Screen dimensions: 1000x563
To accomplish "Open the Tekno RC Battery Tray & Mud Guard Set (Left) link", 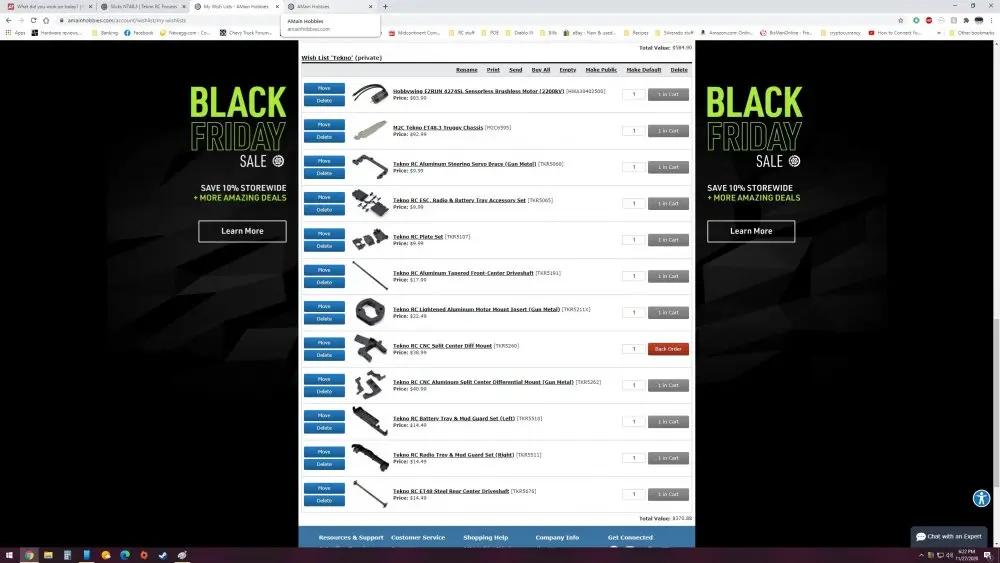I will pos(453,418).
